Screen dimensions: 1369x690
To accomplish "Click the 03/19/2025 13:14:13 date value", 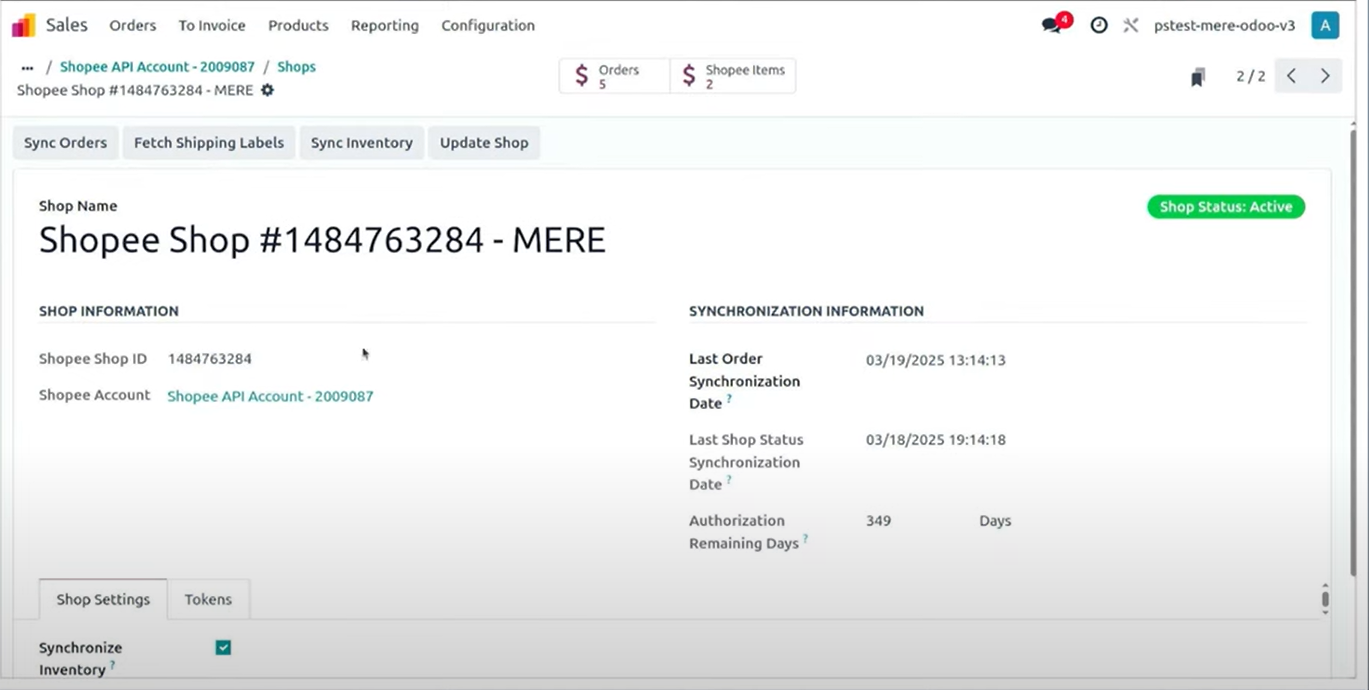I will pyautogui.click(x=935, y=360).
